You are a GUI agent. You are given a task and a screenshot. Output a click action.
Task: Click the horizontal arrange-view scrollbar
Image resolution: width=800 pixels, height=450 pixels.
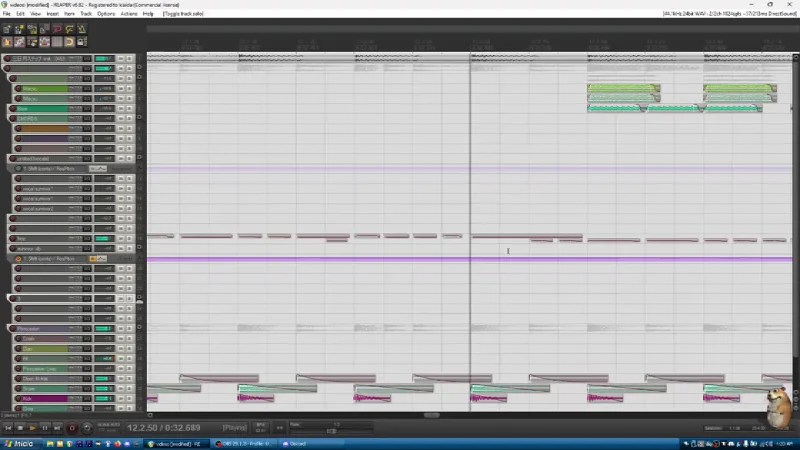point(431,415)
